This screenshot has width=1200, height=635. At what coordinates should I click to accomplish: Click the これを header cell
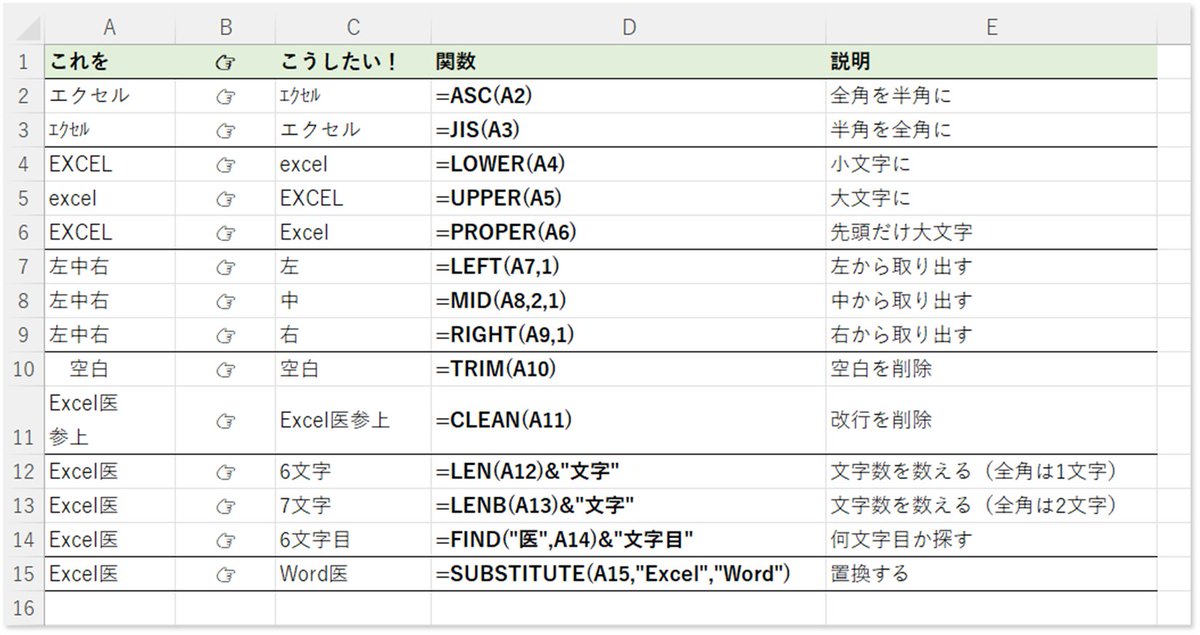pyautogui.click(x=109, y=62)
